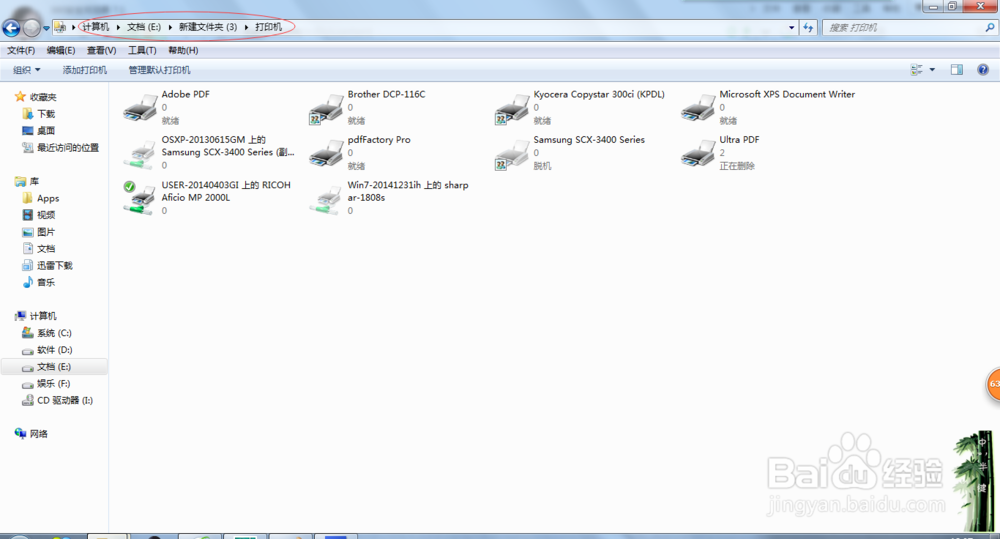The width and height of the screenshot is (1000, 539).
Task: Select the Microsoft XPS Document Writer icon
Action: pyautogui.click(x=698, y=108)
